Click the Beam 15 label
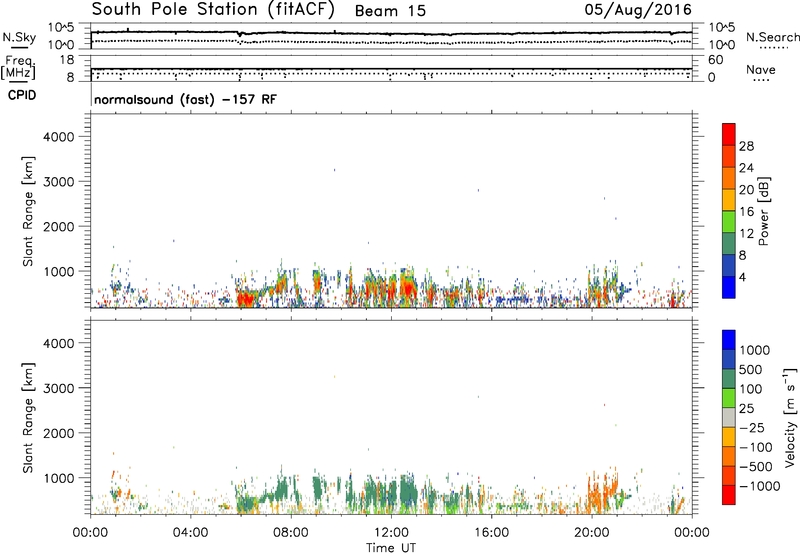800x554 pixels. tap(390, 11)
